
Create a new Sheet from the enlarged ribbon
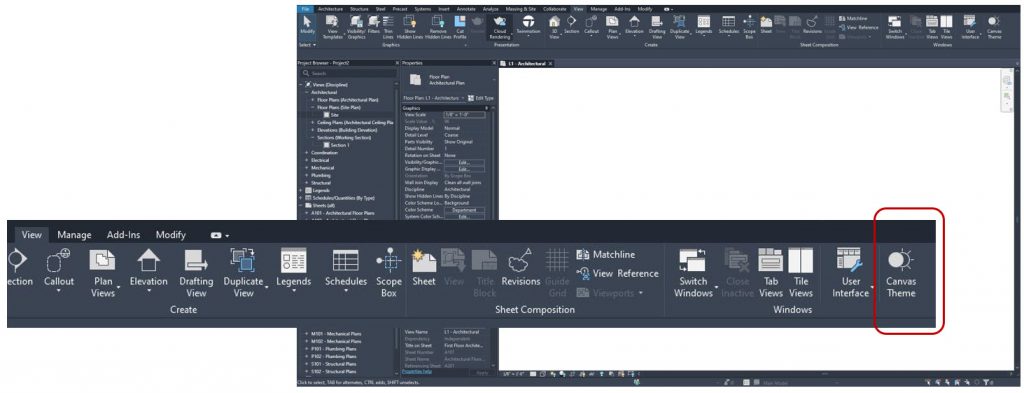(424, 268)
